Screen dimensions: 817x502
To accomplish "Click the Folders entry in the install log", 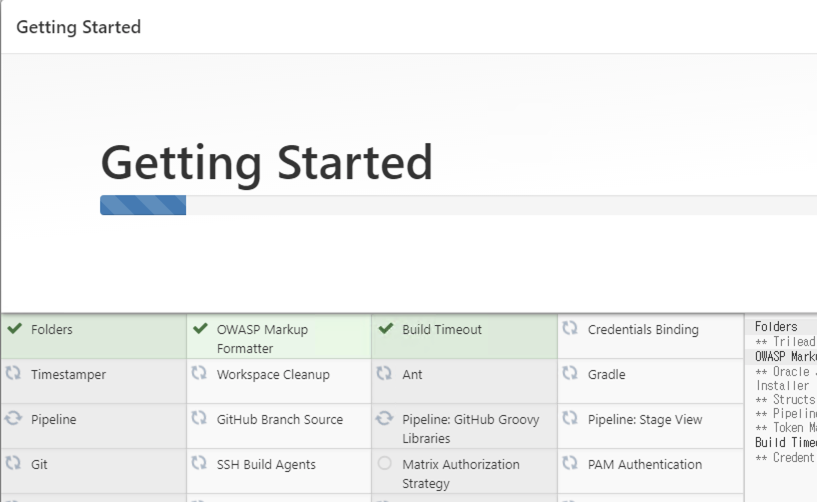I will [x=776, y=326].
